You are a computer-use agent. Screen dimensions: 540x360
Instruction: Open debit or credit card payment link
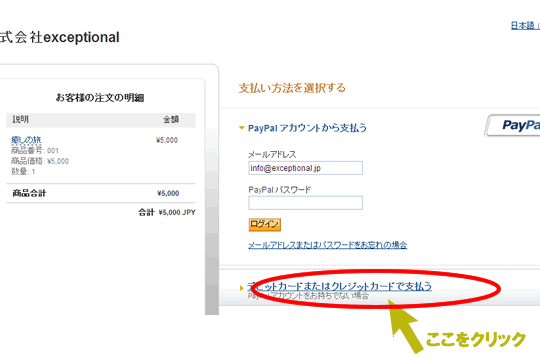[339, 286]
